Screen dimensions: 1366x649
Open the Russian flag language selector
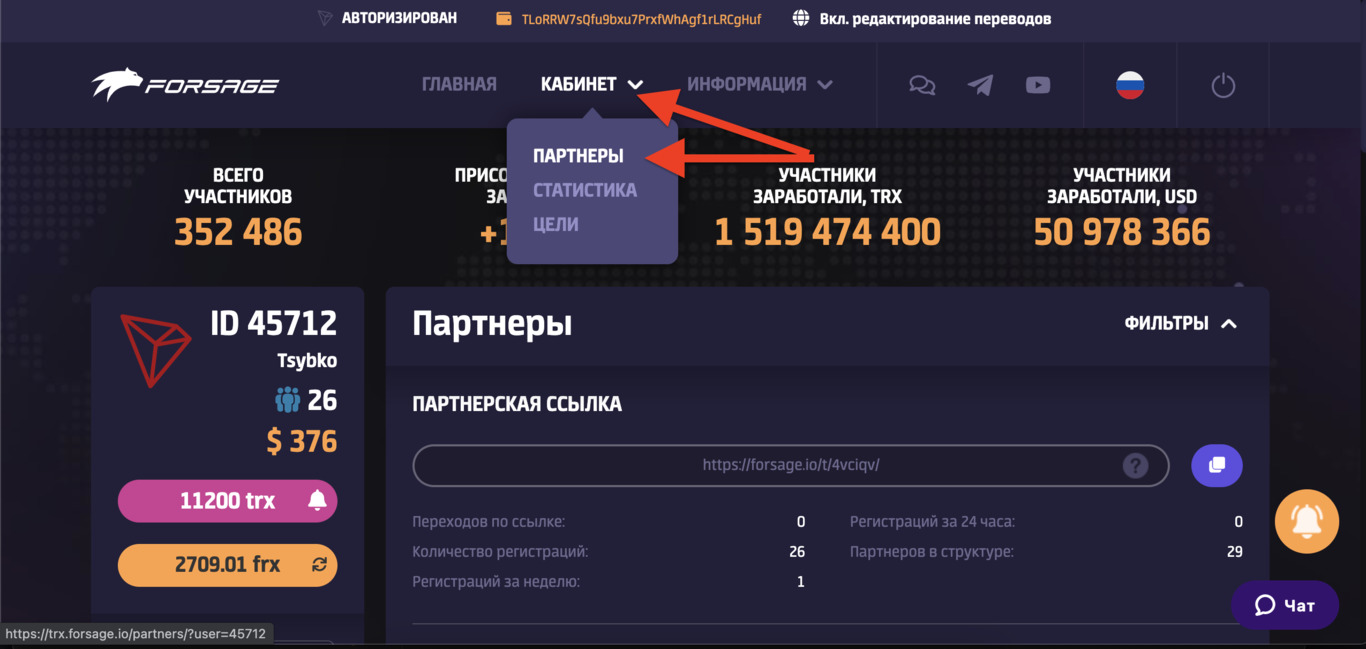pyautogui.click(x=1130, y=85)
